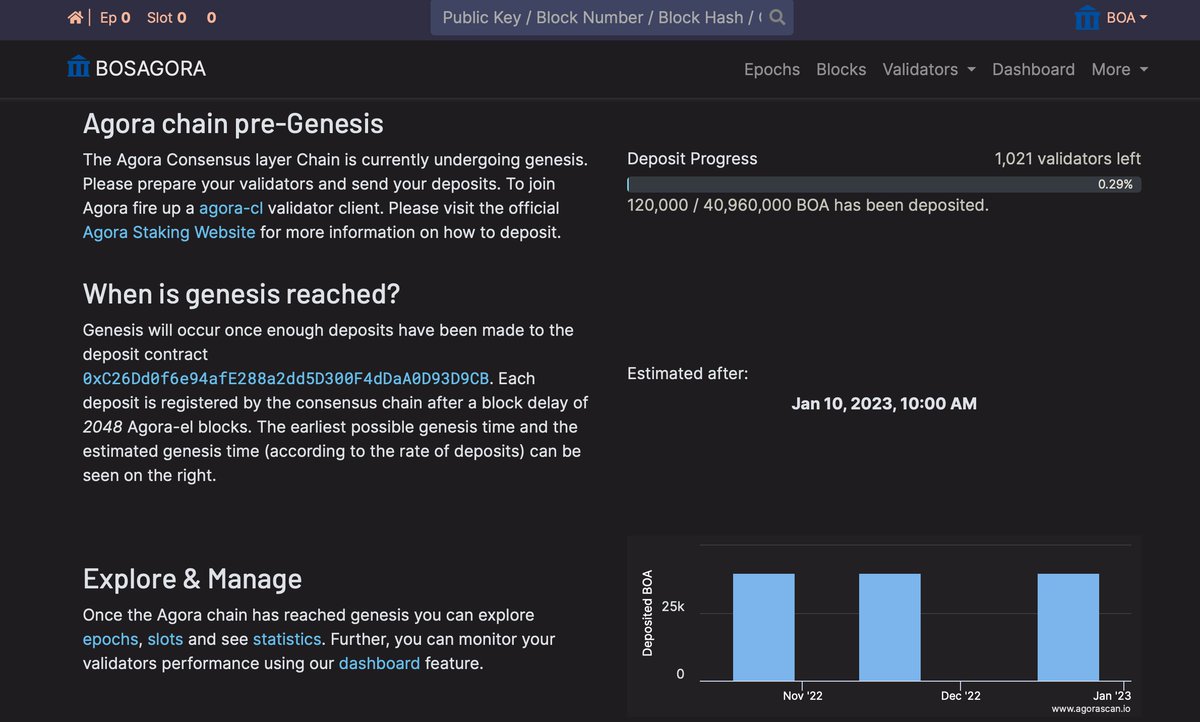This screenshot has height=722, width=1200.
Task: Click the Slot 0 indicator
Action: (167, 18)
